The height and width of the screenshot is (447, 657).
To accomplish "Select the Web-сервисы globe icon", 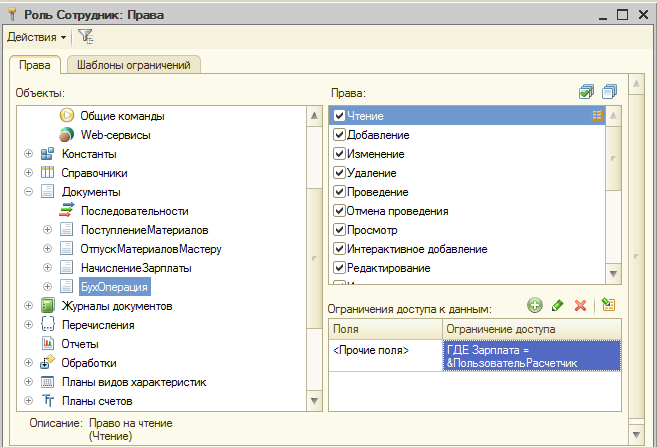I will tap(66, 135).
